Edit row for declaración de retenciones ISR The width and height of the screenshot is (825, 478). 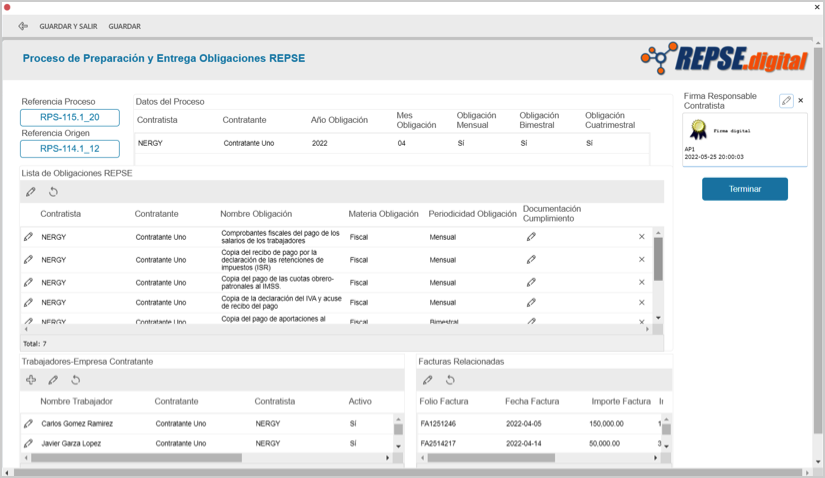click(x=28, y=260)
